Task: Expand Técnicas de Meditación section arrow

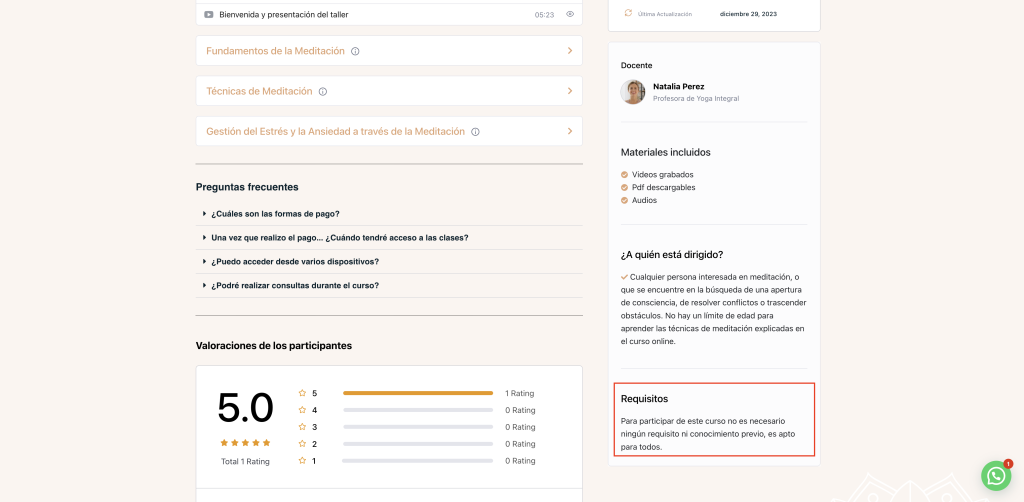Action: (x=569, y=91)
